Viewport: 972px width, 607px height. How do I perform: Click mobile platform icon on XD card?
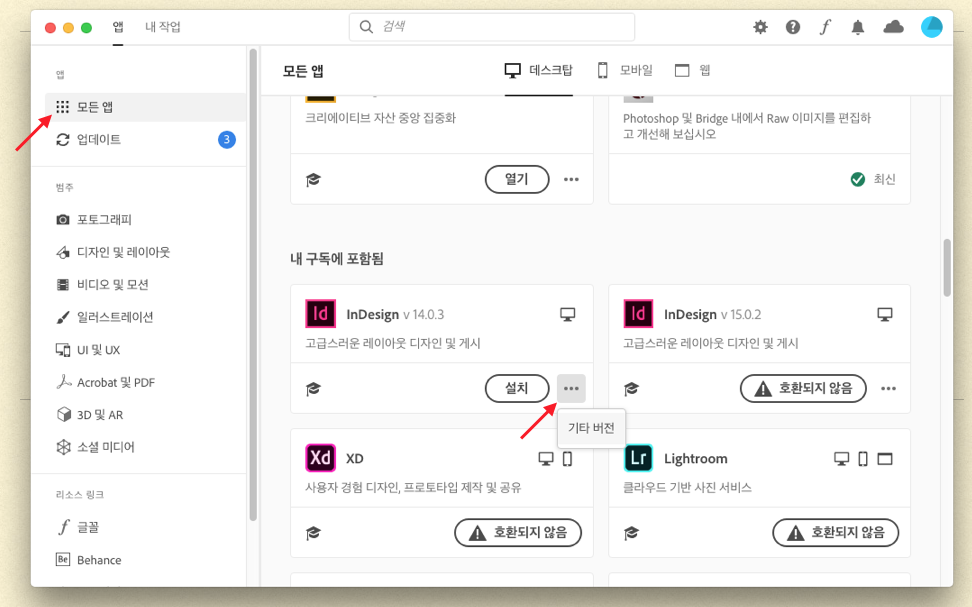point(567,459)
